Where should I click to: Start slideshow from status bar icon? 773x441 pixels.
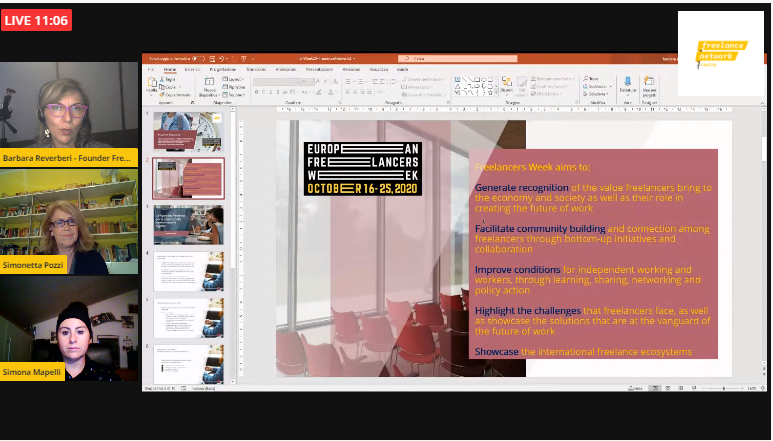[694, 388]
